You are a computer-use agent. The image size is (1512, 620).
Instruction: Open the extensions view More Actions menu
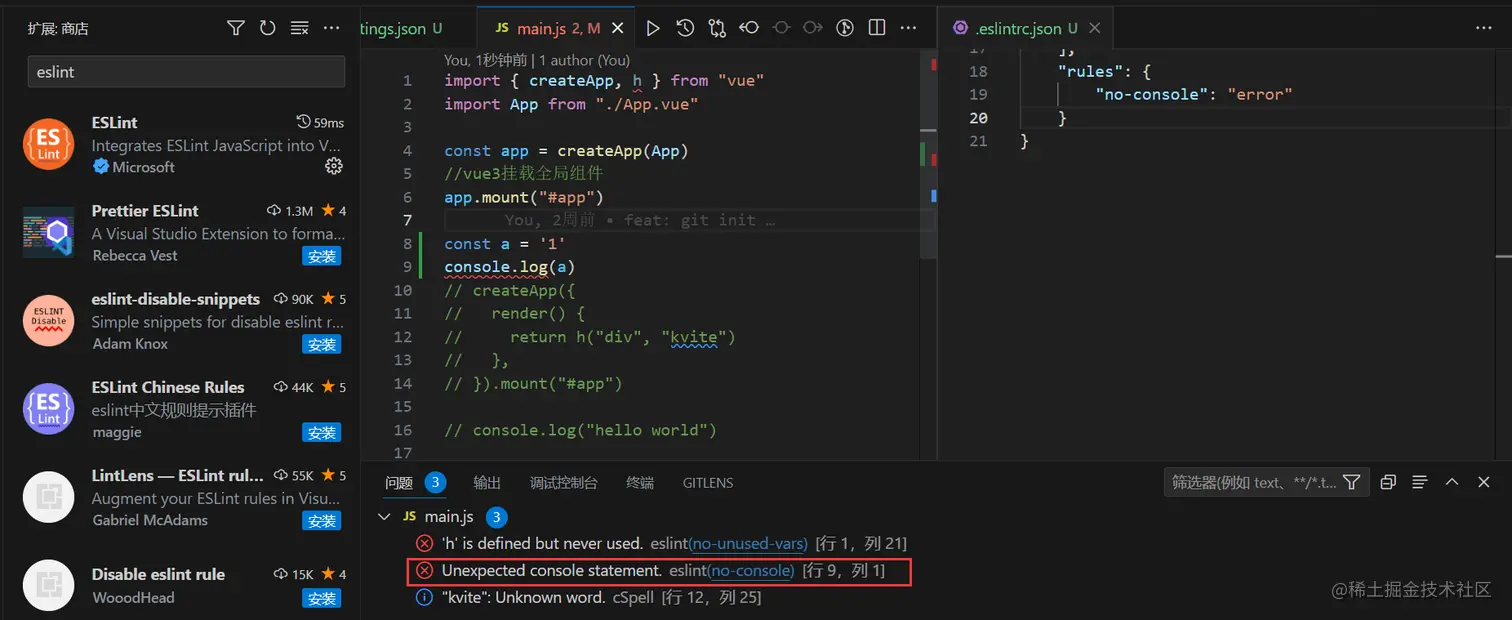pos(332,28)
